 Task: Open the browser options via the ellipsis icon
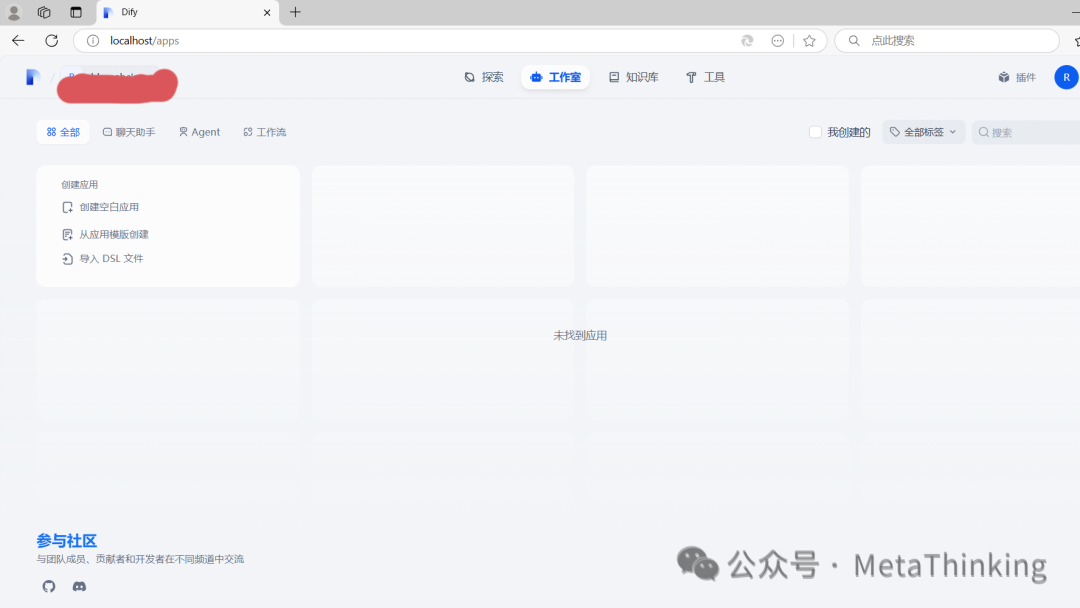click(x=777, y=40)
